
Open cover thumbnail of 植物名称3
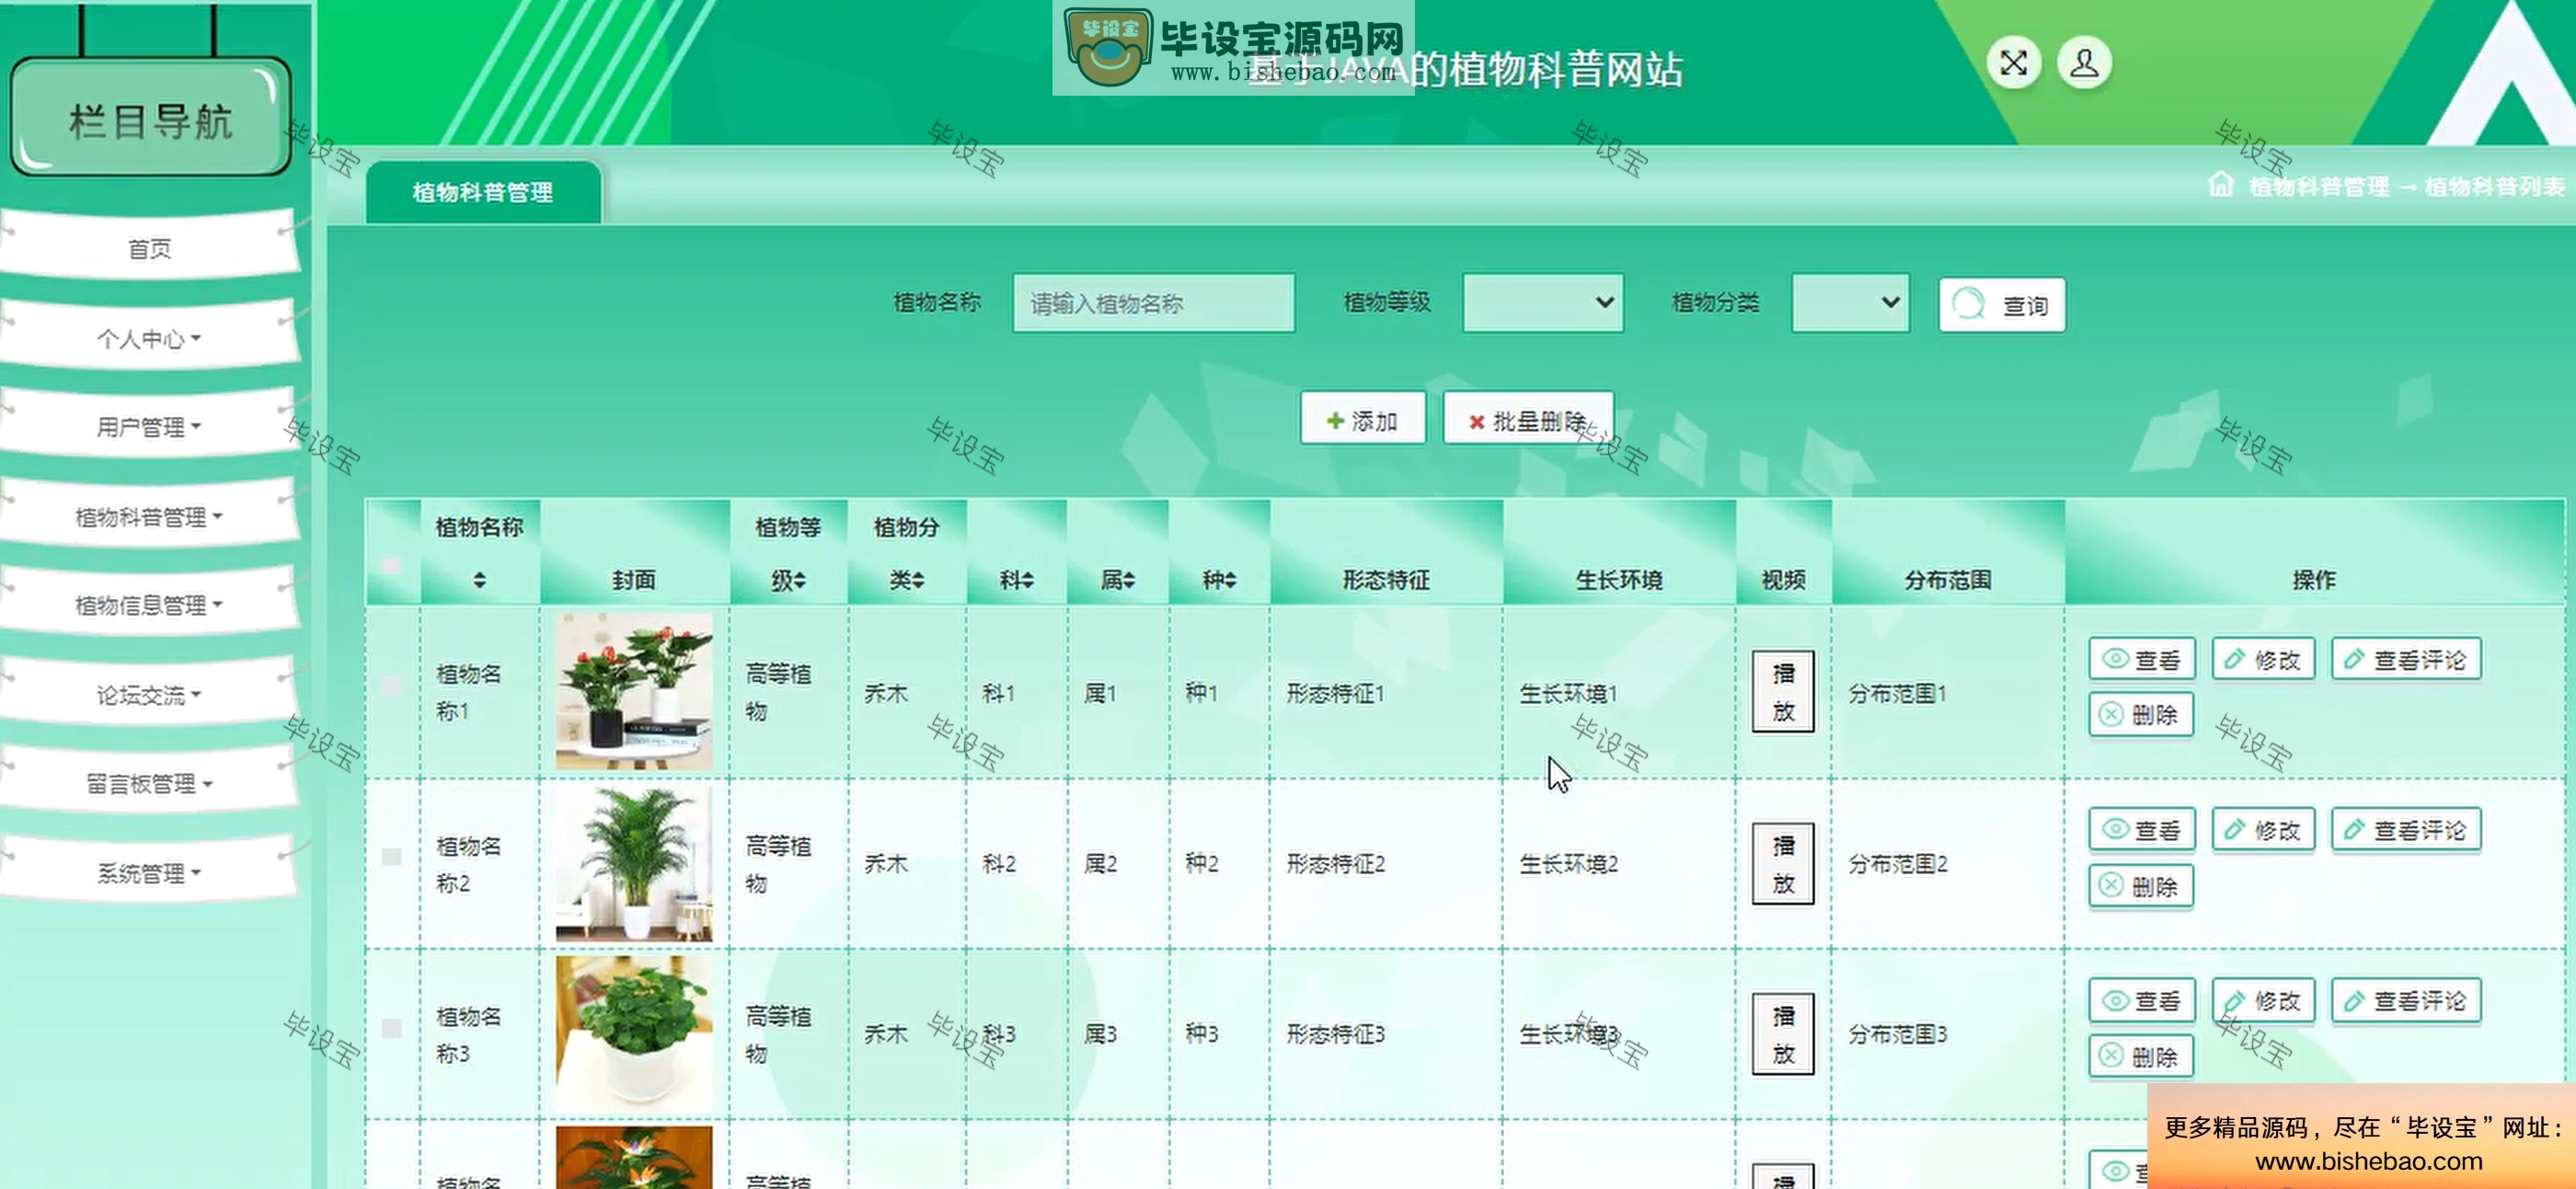pyautogui.click(x=634, y=1033)
